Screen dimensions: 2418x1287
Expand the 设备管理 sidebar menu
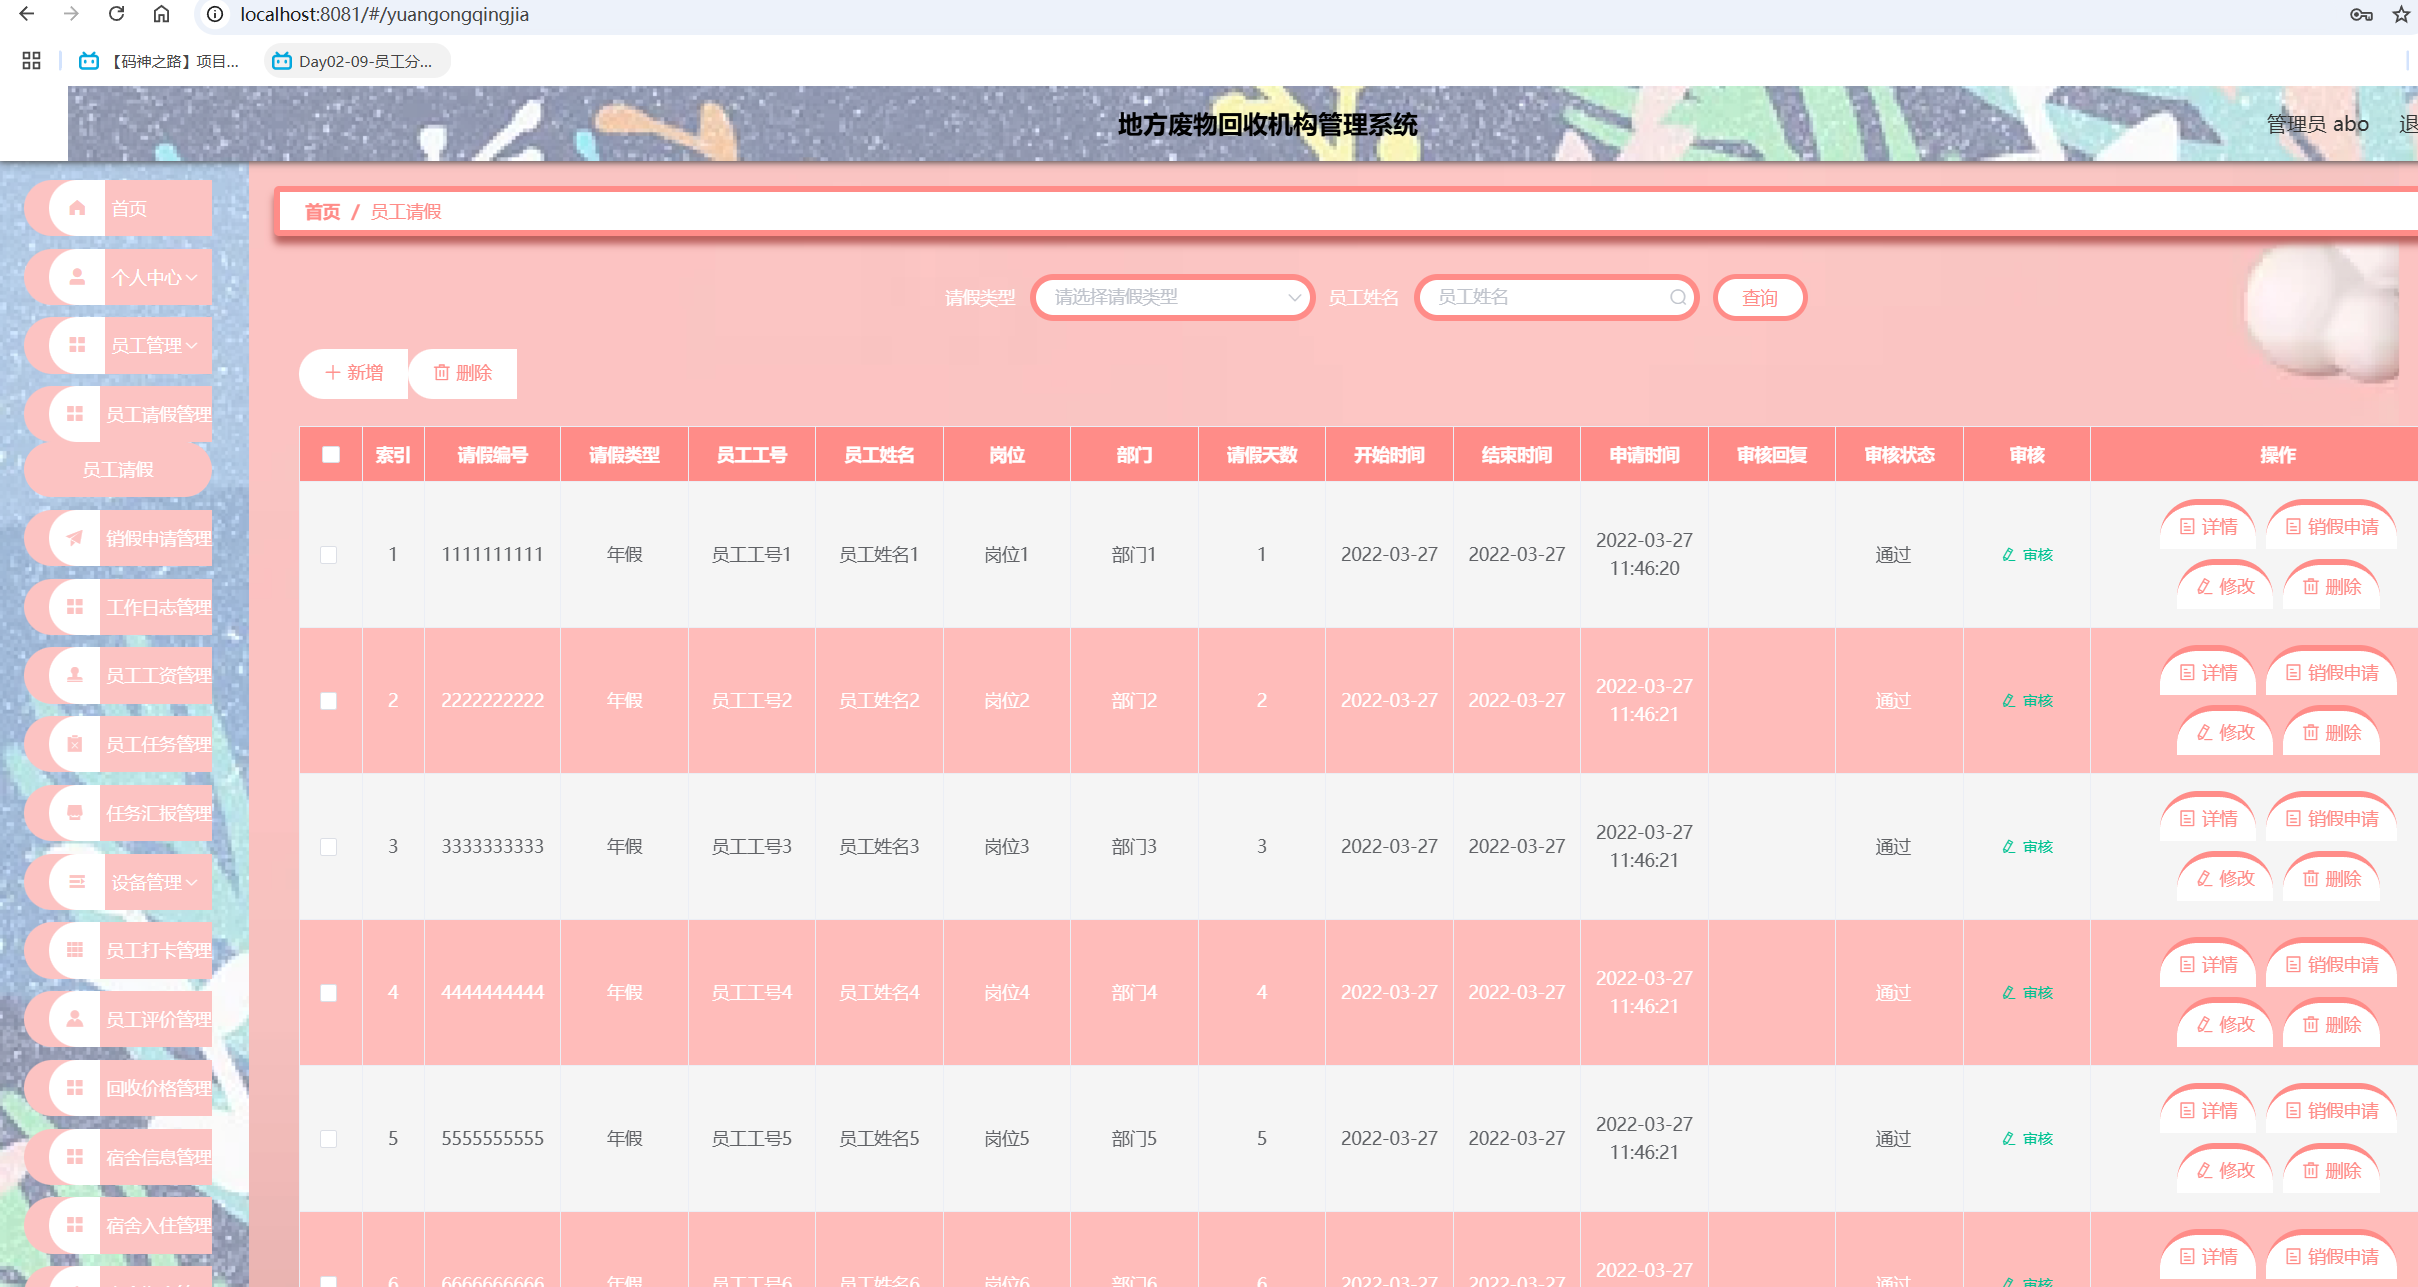(153, 882)
